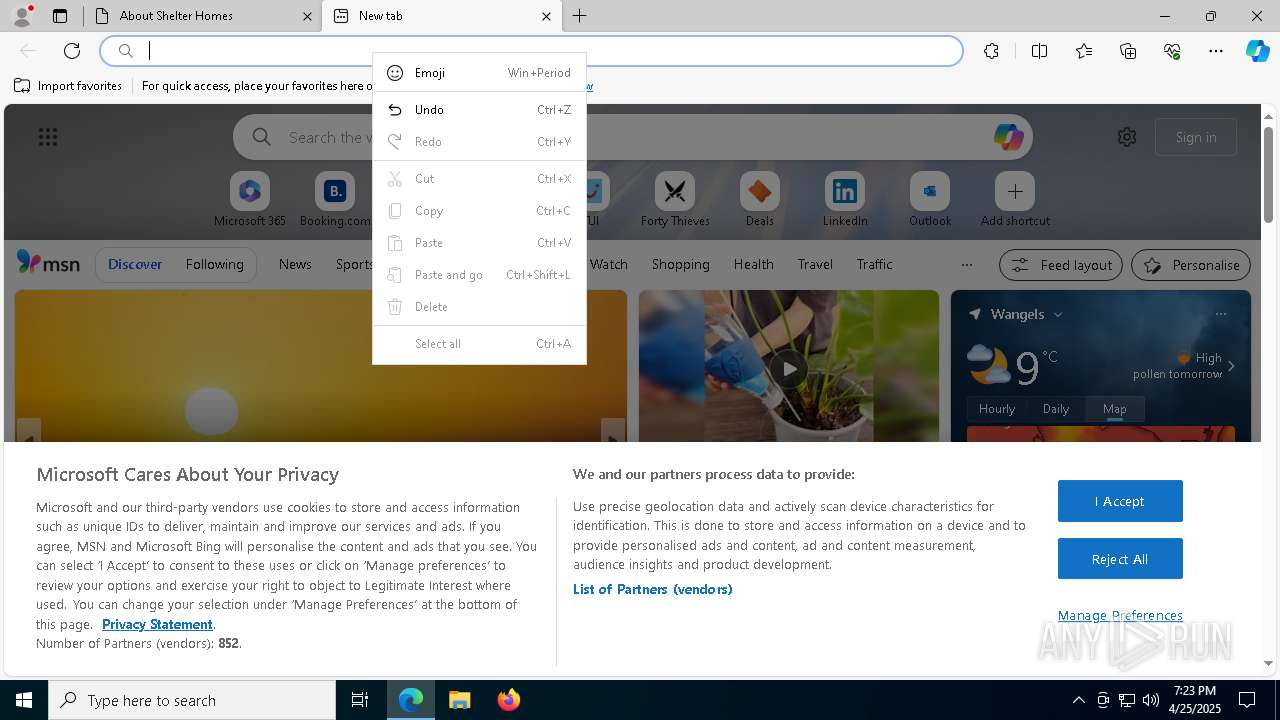
Task: Select the Discover feed tab
Action: coord(135,264)
